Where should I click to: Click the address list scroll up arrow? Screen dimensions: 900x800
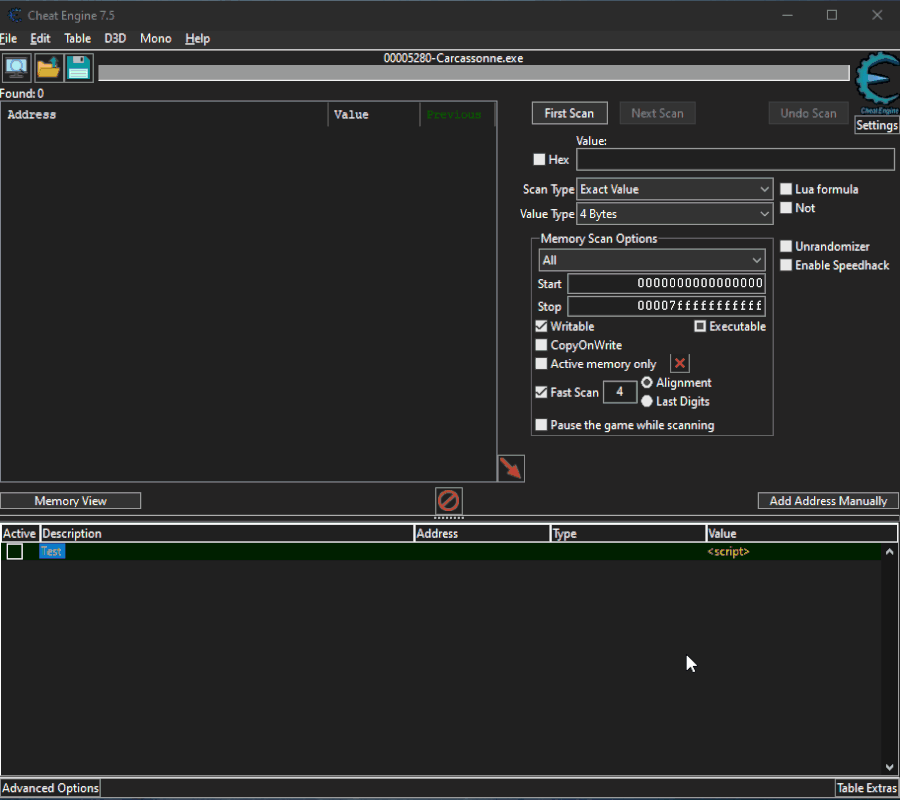[x=889, y=552]
